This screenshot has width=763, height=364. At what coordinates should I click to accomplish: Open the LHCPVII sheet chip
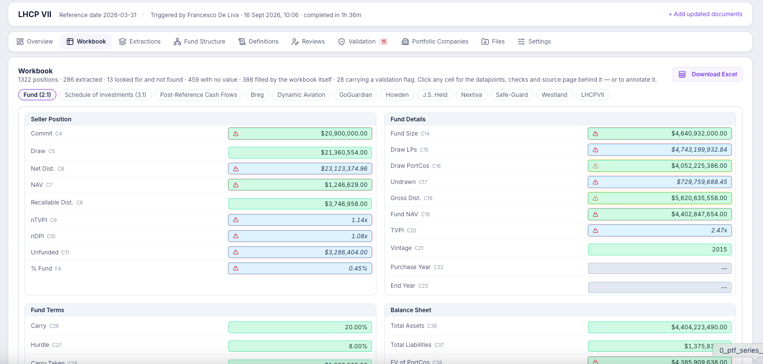(592, 95)
